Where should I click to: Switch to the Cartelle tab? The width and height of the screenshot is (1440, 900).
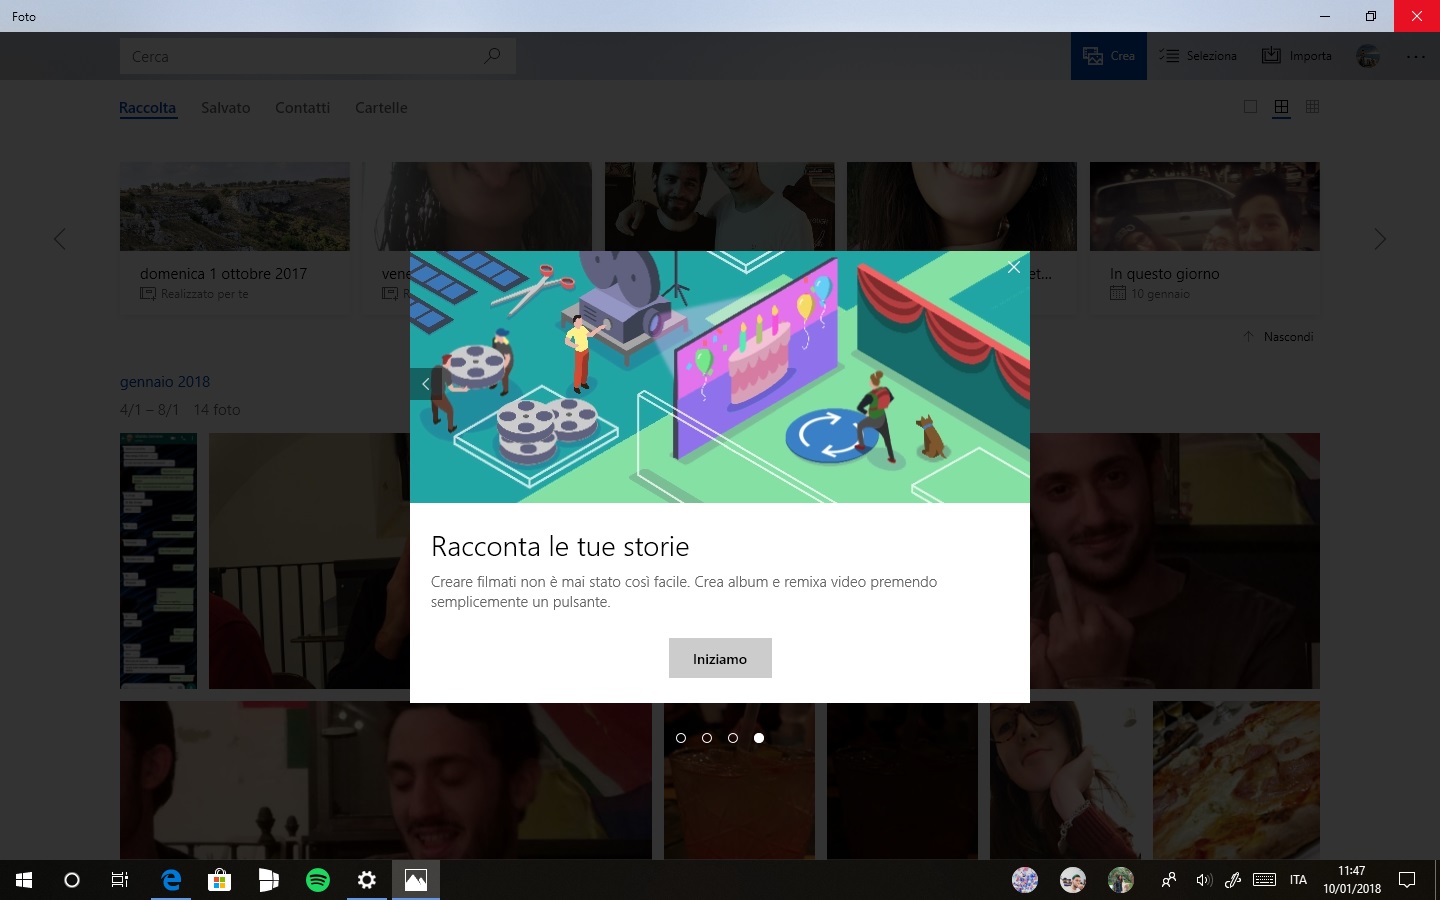click(381, 108)
